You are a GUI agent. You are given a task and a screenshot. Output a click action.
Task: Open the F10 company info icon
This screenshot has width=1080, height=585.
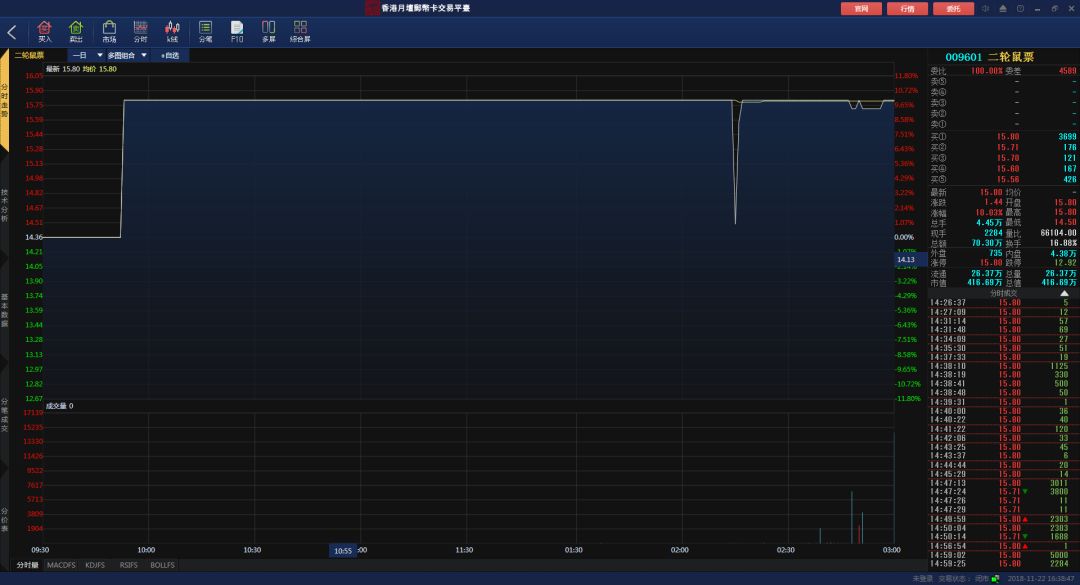(x=237, y=32)
